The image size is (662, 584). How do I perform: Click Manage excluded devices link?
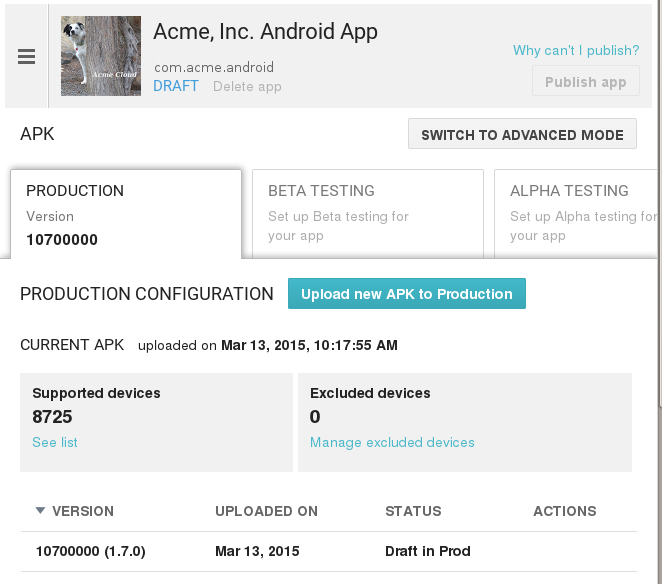[392, 443]
